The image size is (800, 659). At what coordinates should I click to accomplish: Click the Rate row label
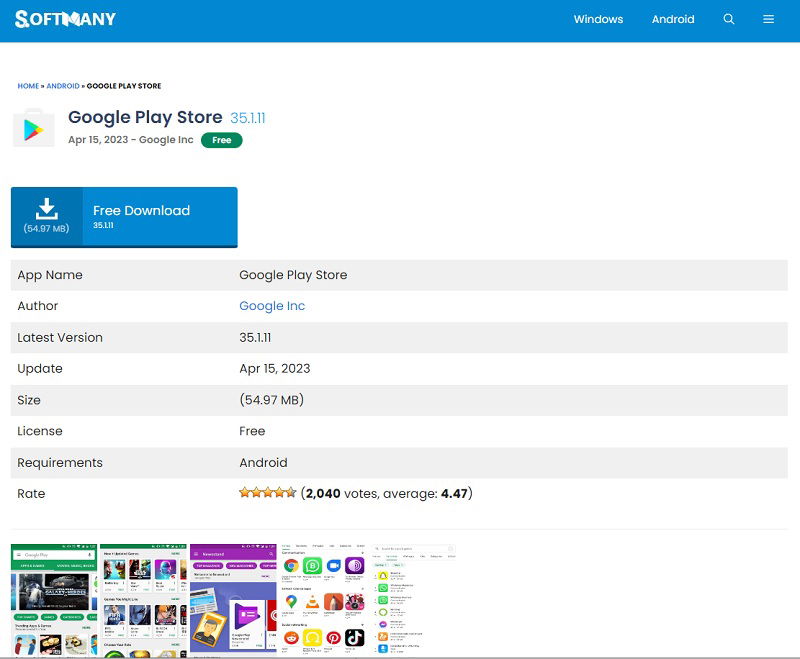point(31,494)
